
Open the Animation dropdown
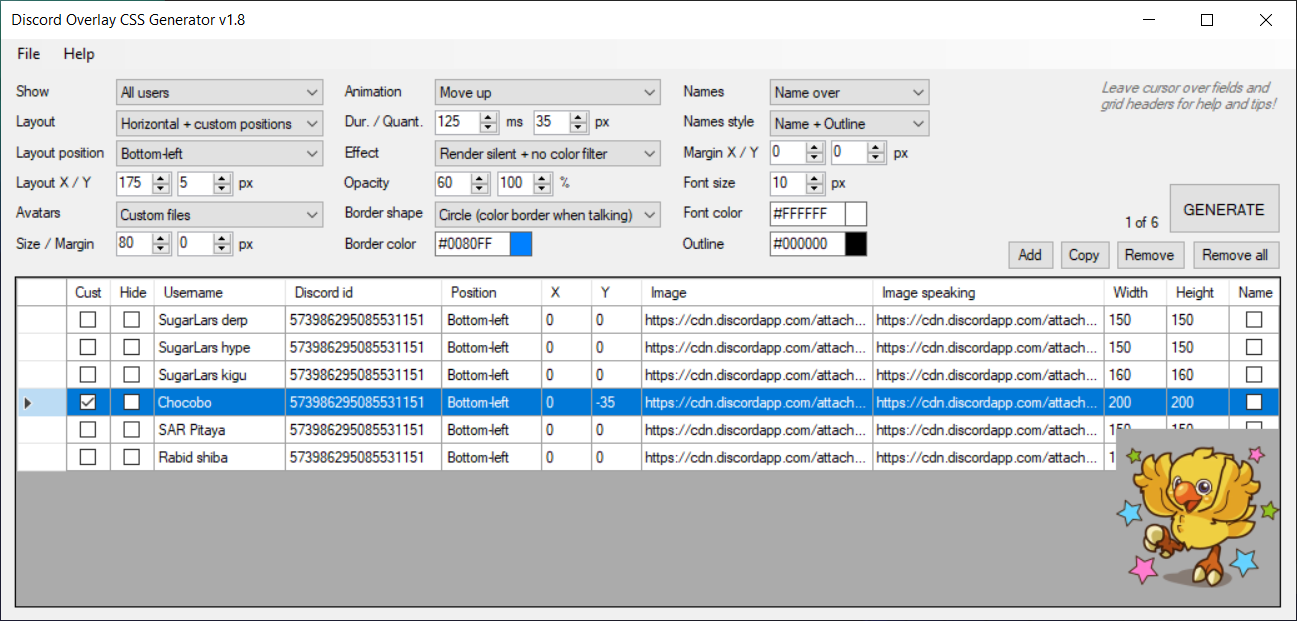pyautogui.click(x=548, y=93)
